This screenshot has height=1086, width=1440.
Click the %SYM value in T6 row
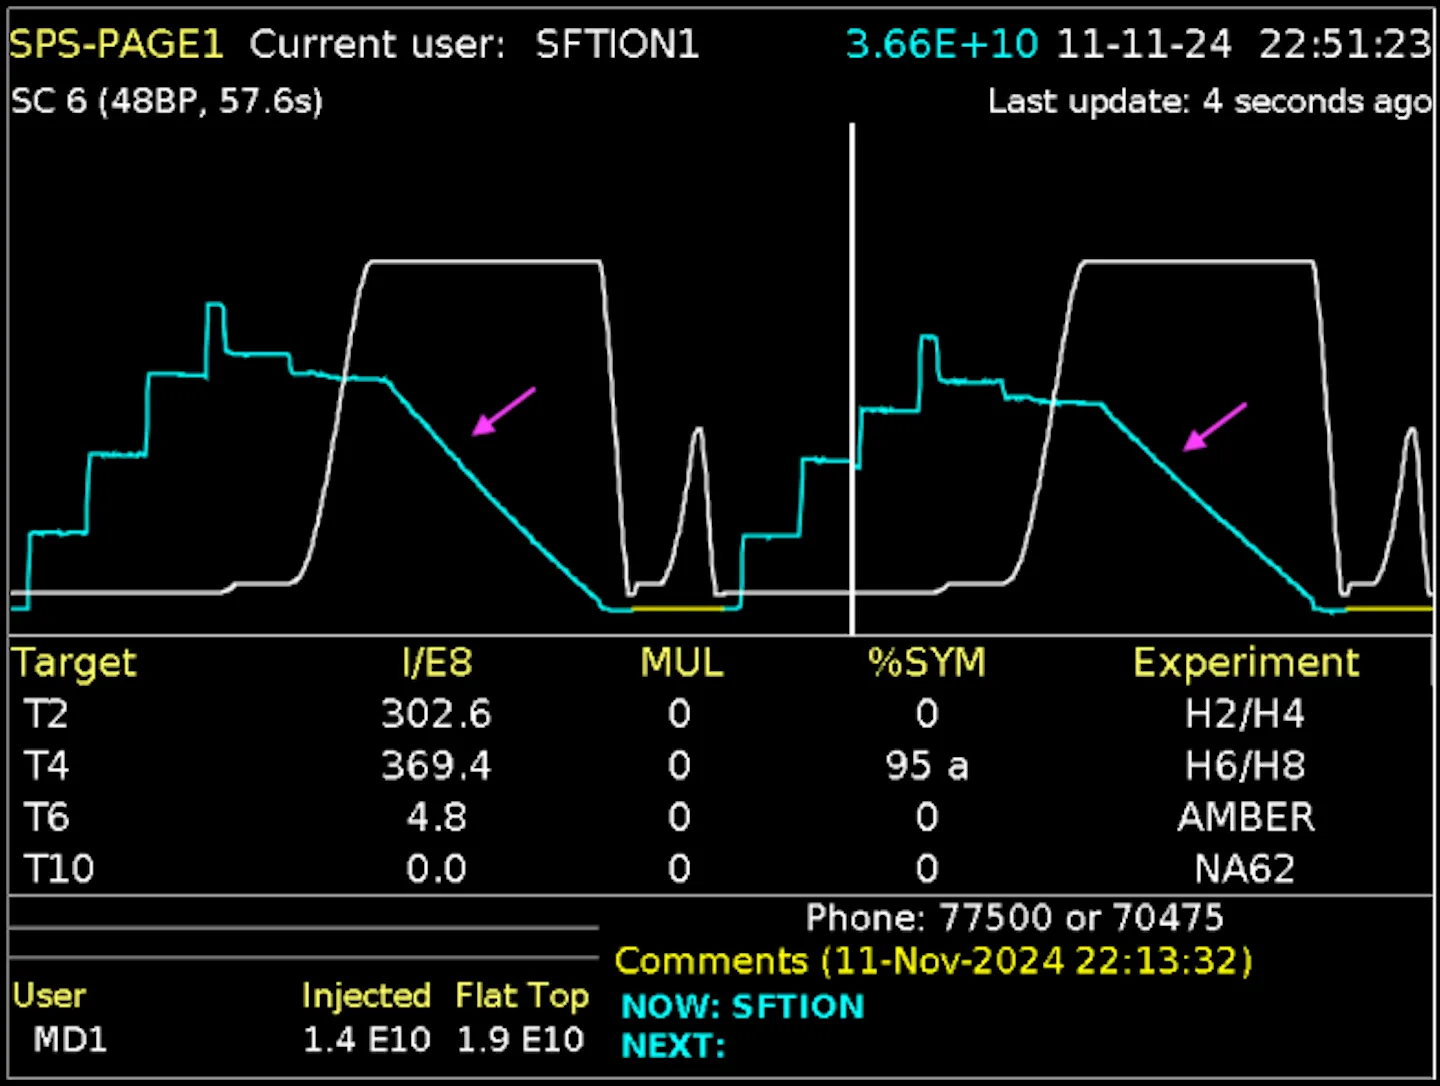coord(927,817)
